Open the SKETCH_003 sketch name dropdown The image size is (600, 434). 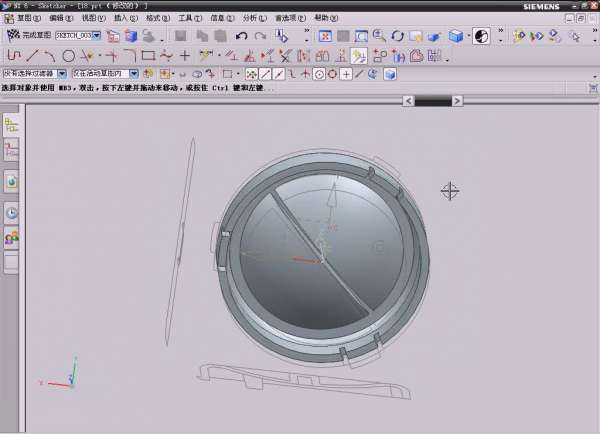point(97,36)
